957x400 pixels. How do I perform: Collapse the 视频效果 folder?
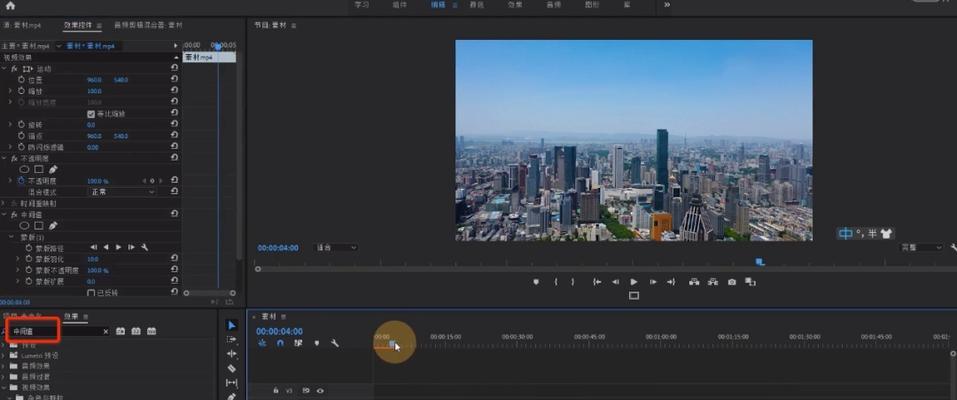click(x=4, y=387)
